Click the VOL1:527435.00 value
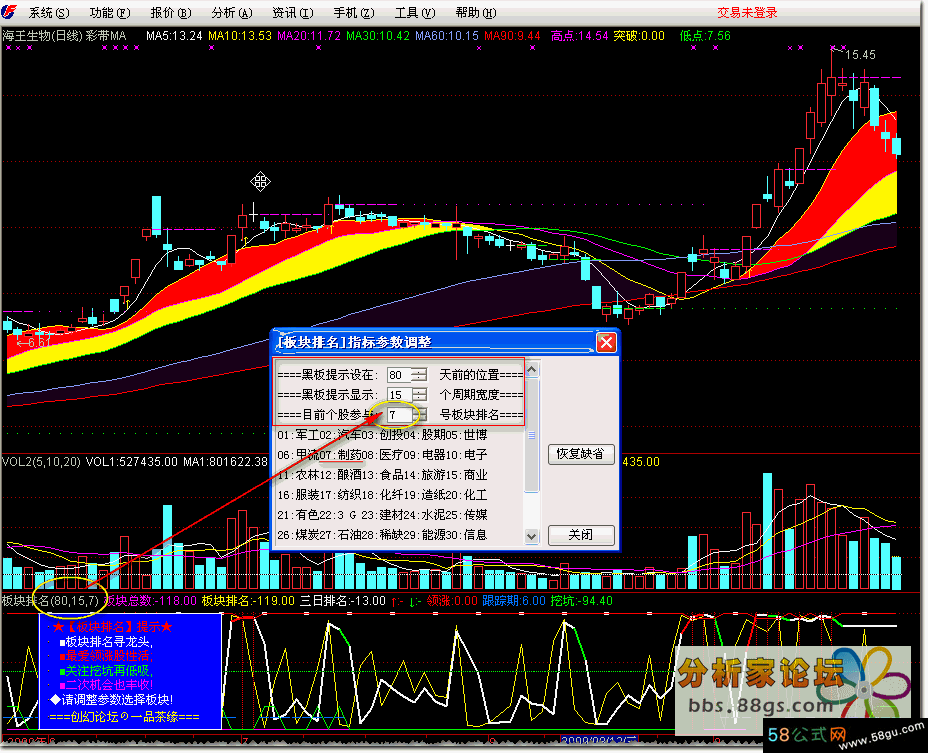This screenshot has height=753, width=928. tap(131, 461)
